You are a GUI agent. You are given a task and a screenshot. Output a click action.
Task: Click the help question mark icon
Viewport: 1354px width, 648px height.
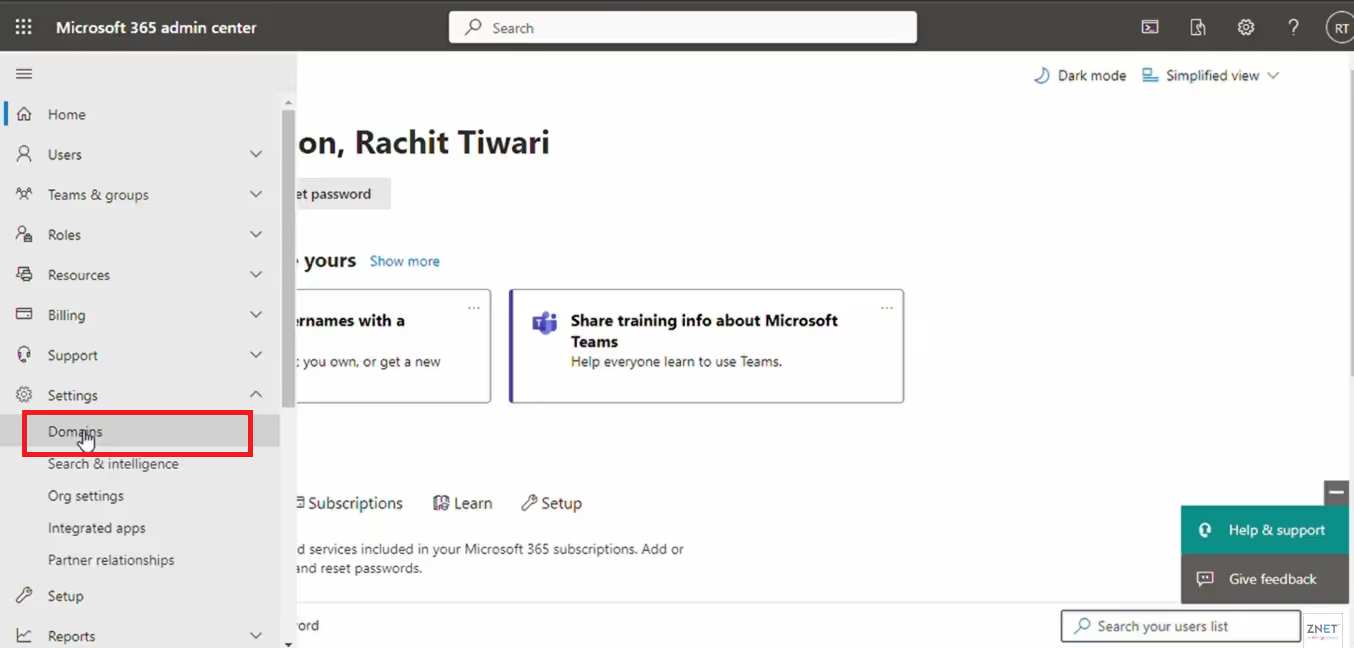click(1293, 28)
